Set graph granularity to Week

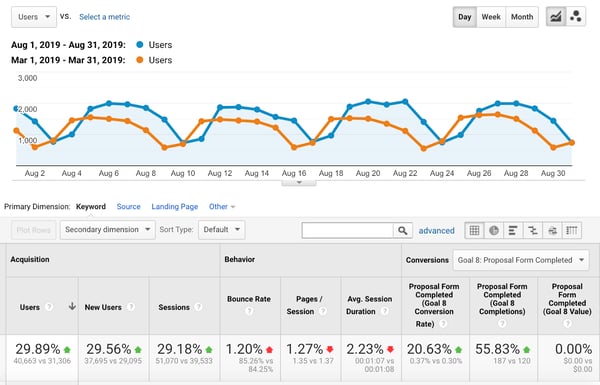point(491,17)
